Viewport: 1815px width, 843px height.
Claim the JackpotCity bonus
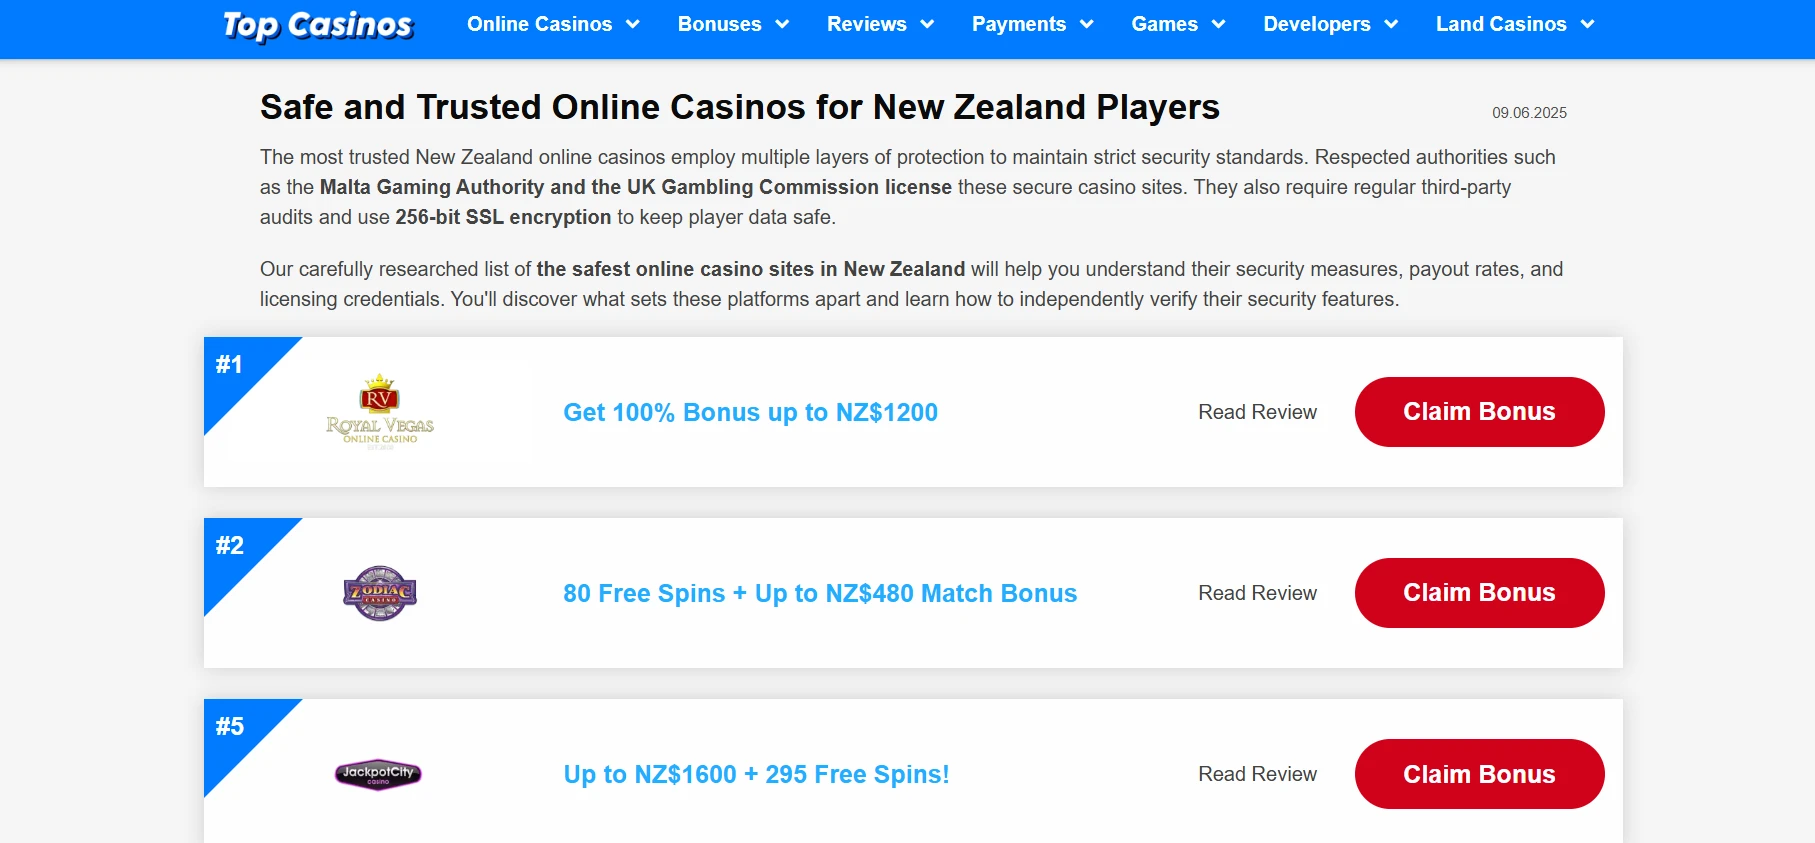(x=1479, y=774)
